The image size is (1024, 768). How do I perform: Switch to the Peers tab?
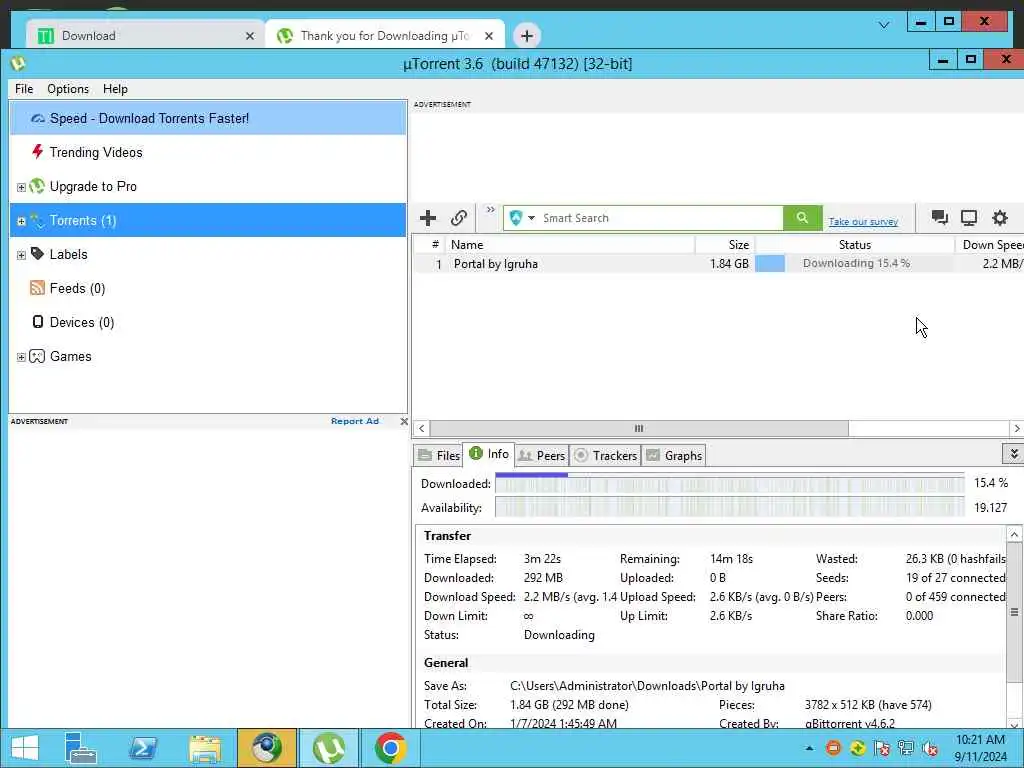[541, 455]
